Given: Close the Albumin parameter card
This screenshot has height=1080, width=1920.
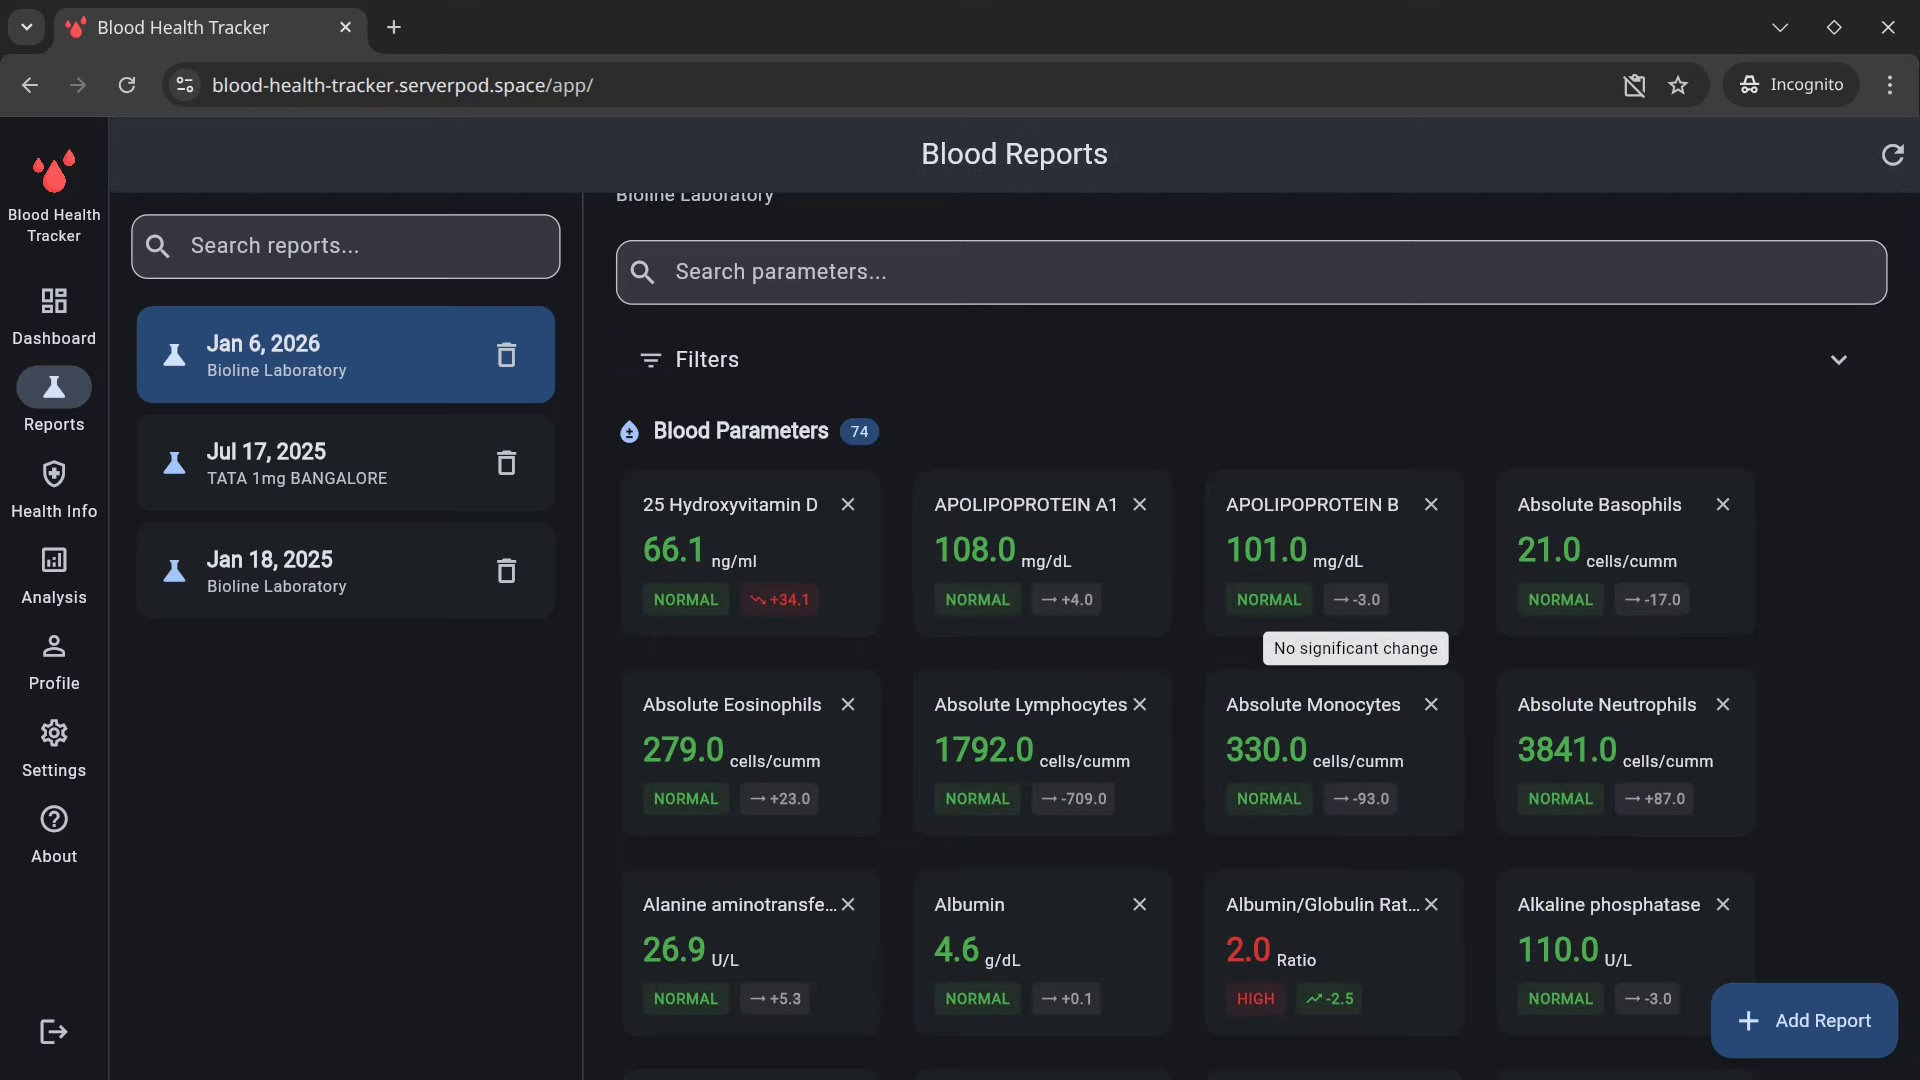Looking at the screenshot, I should (1139, 905).
